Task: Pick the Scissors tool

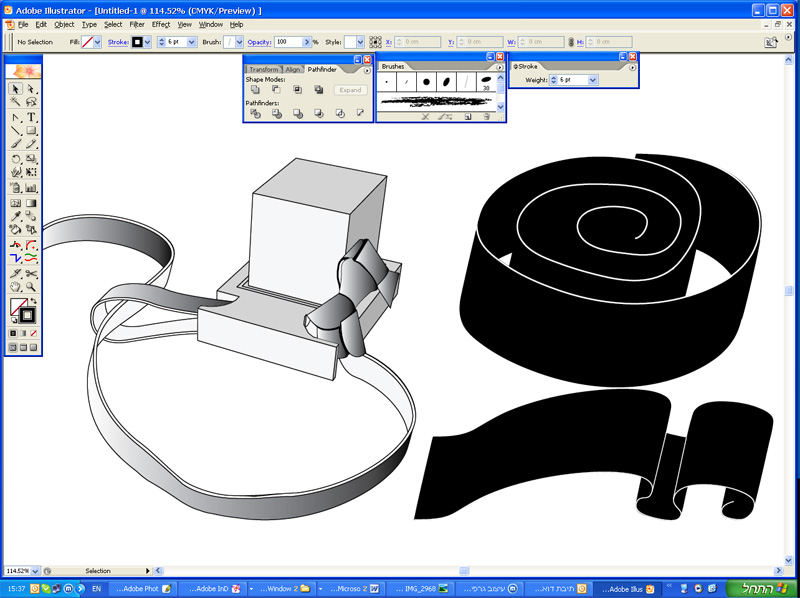Action: 32,273
